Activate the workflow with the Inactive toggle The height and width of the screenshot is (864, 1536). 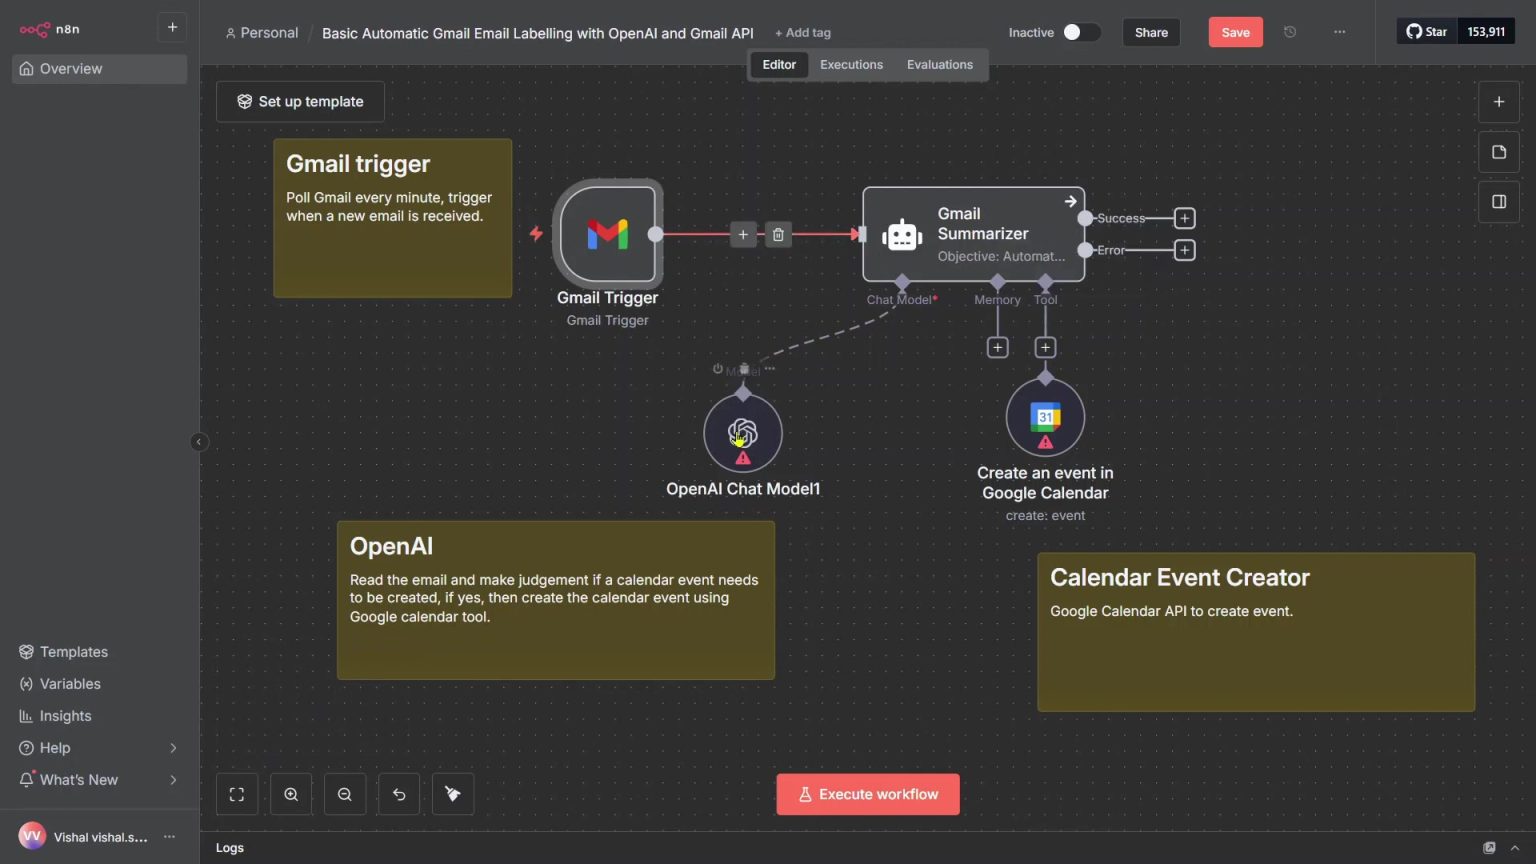click(1081, 32)
